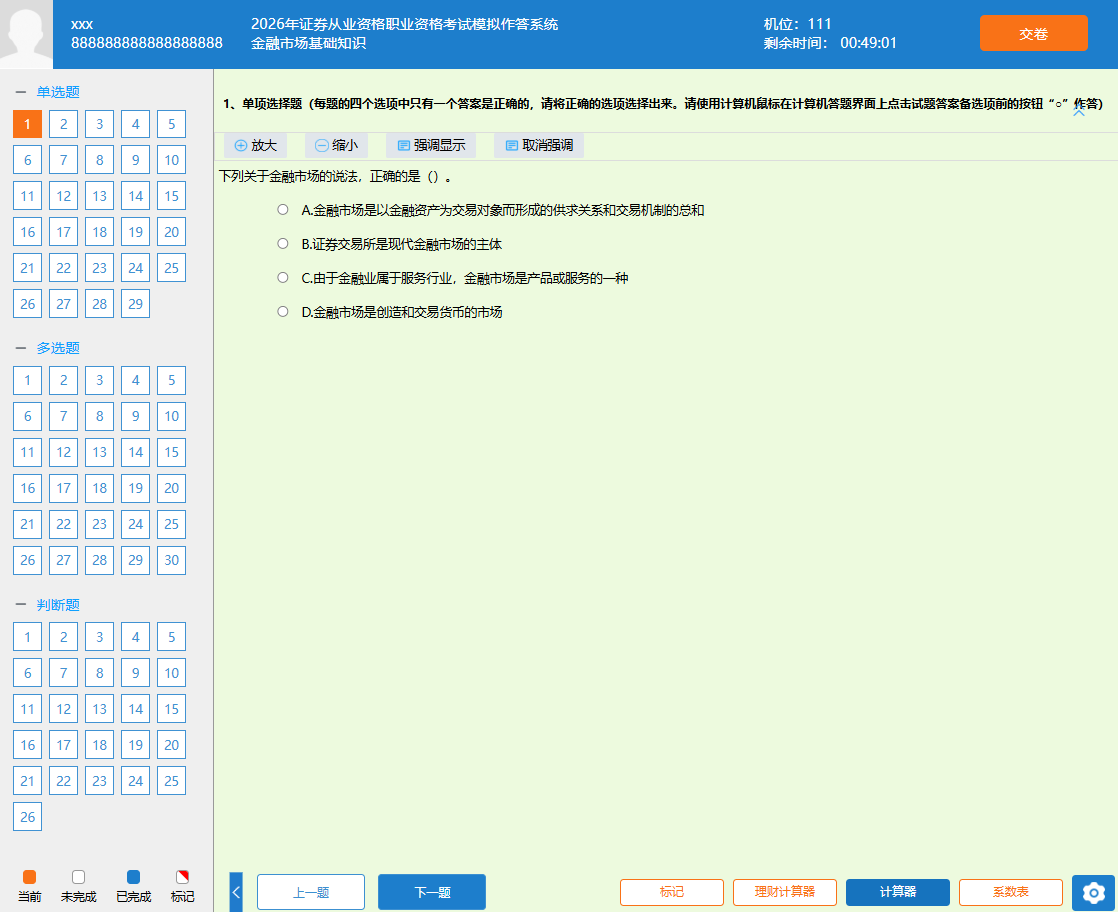The image size is (1118, 912).
Task: Jump to multiple-choice question 11
Action: (28, 452)
